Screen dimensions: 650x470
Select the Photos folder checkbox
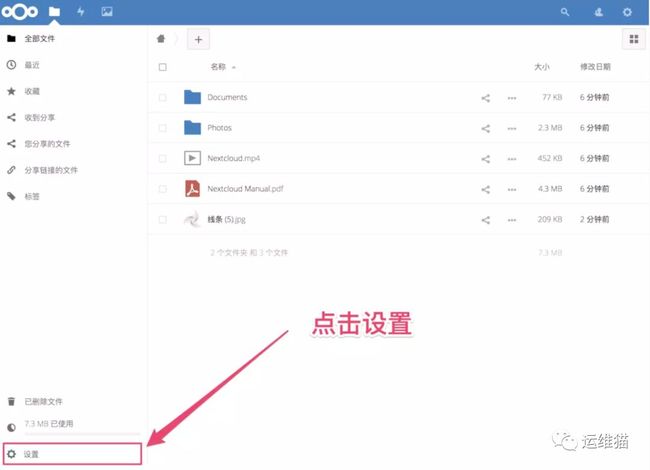[x=162, y=128]
